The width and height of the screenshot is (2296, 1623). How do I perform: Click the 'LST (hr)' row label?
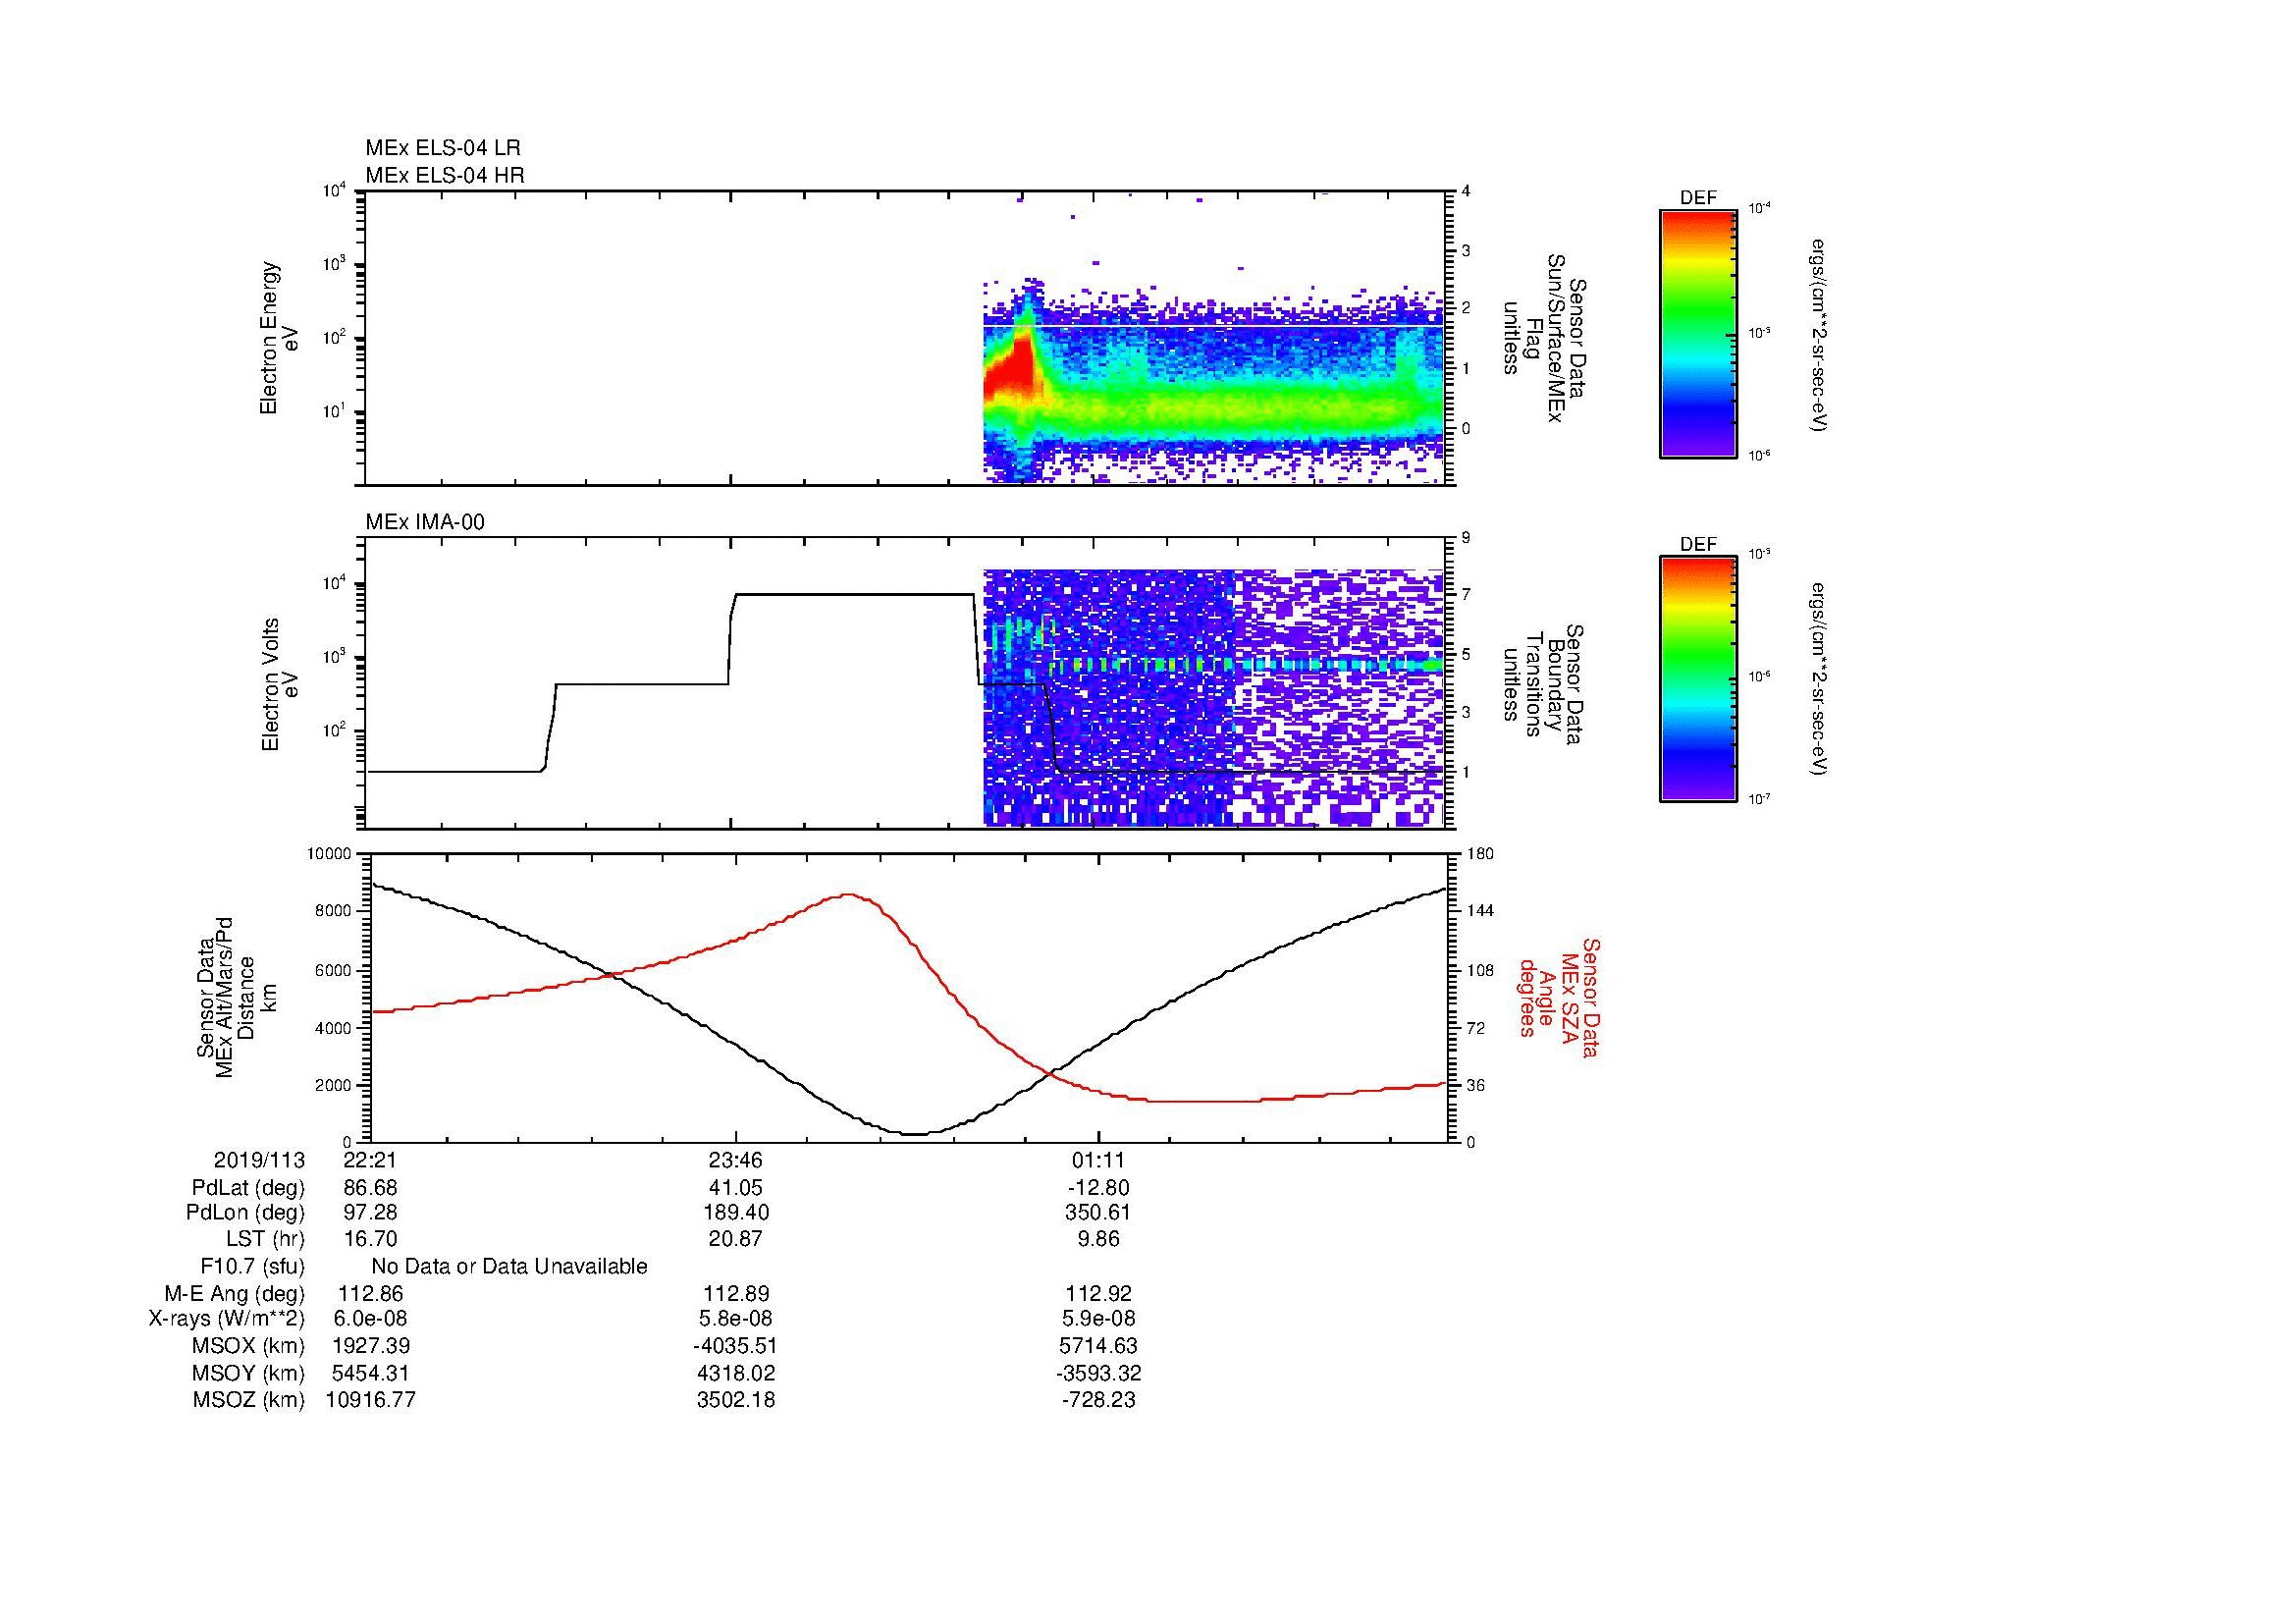[265, 1239]
